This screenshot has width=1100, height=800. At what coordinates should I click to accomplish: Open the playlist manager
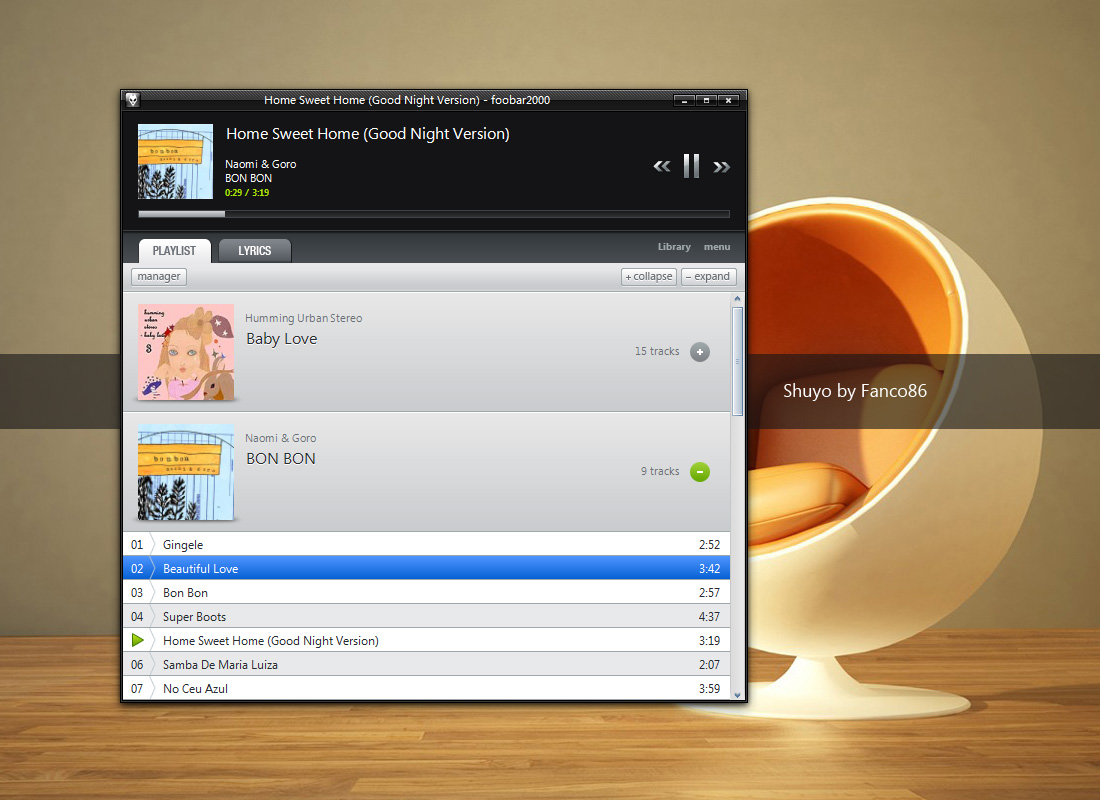(x=158, y=276)
